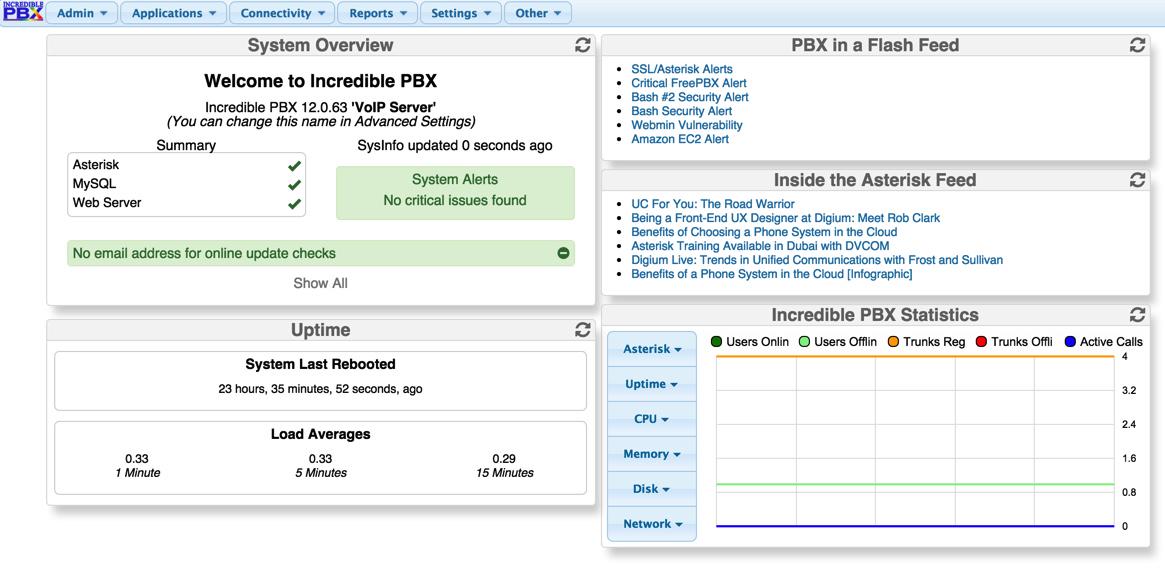
Task: Expand the Uptime statistics dropdown
Action: [652, 384]
